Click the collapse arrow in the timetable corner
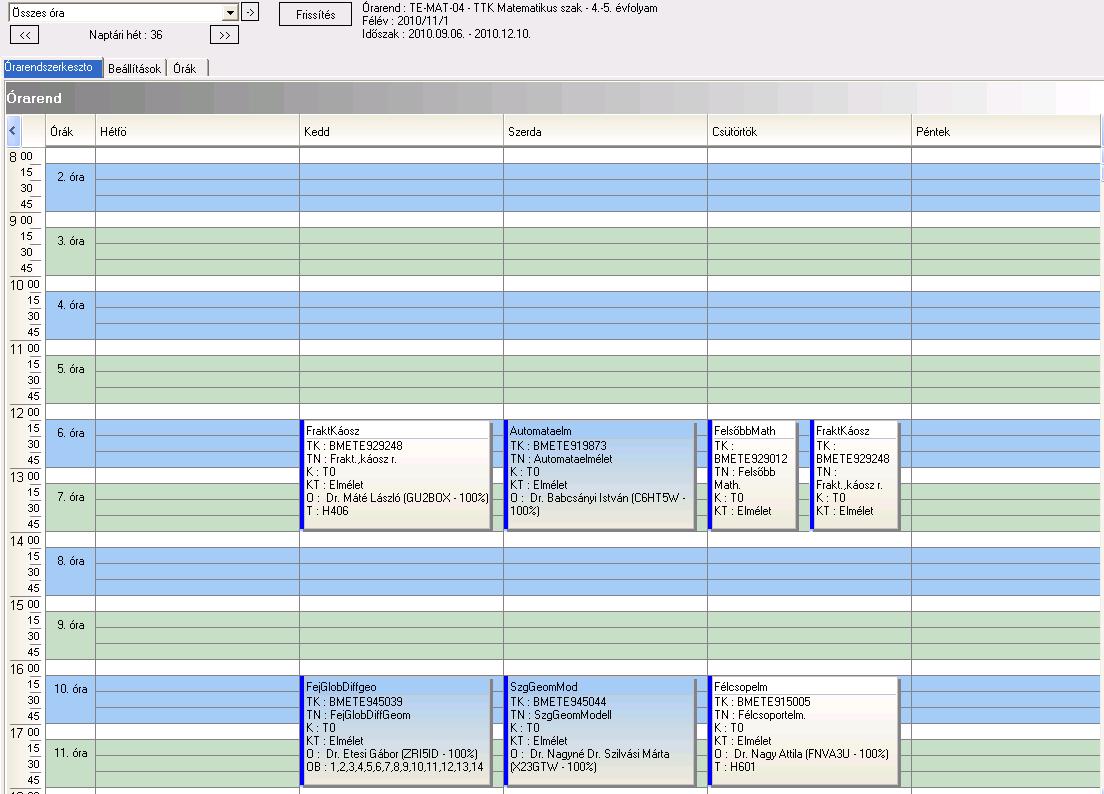Screen dimensions: 1104x794 click(x=13, y=131)
